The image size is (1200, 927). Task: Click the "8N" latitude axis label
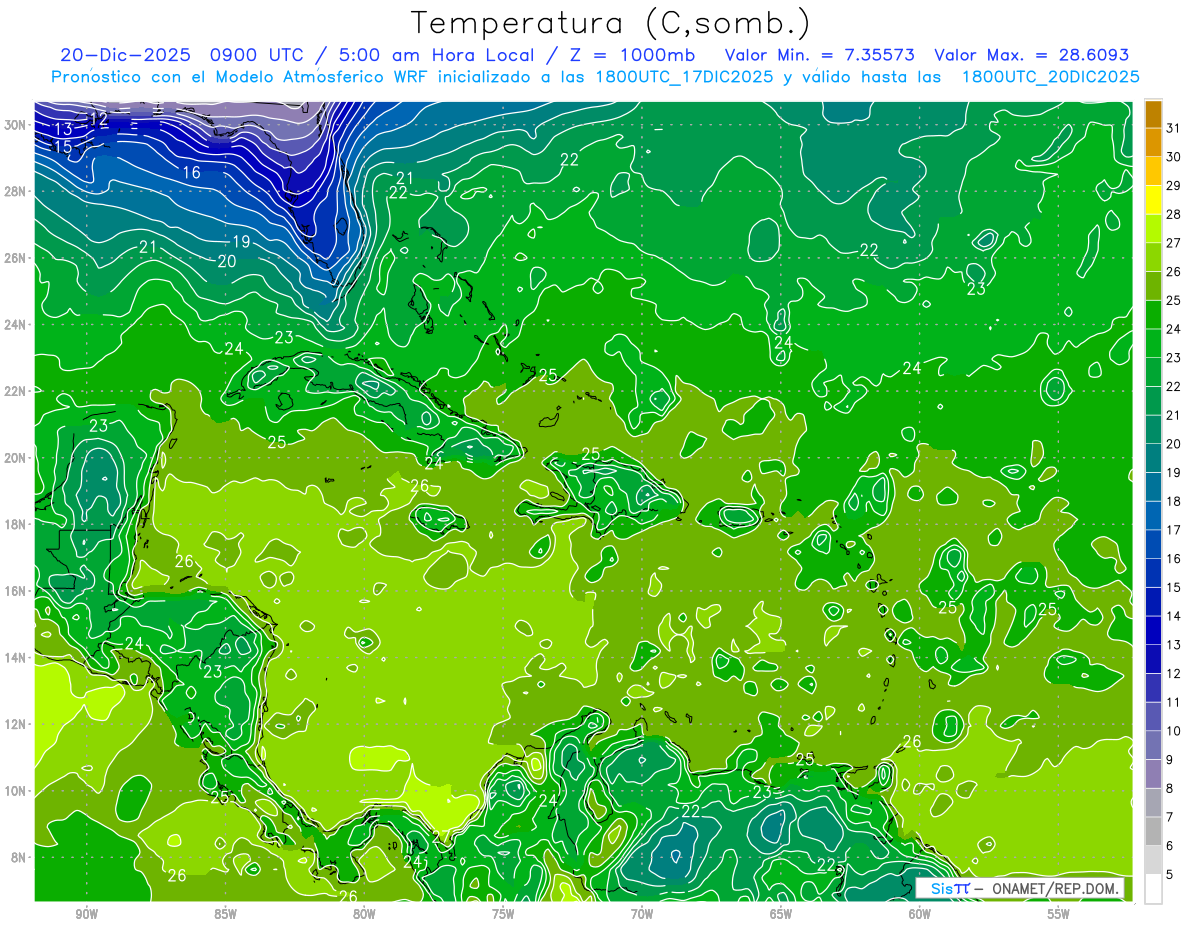click(20, 858)
